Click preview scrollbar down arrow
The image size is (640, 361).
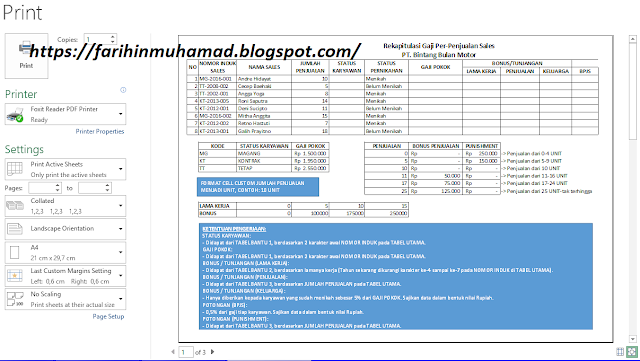(x=633, y=339)
